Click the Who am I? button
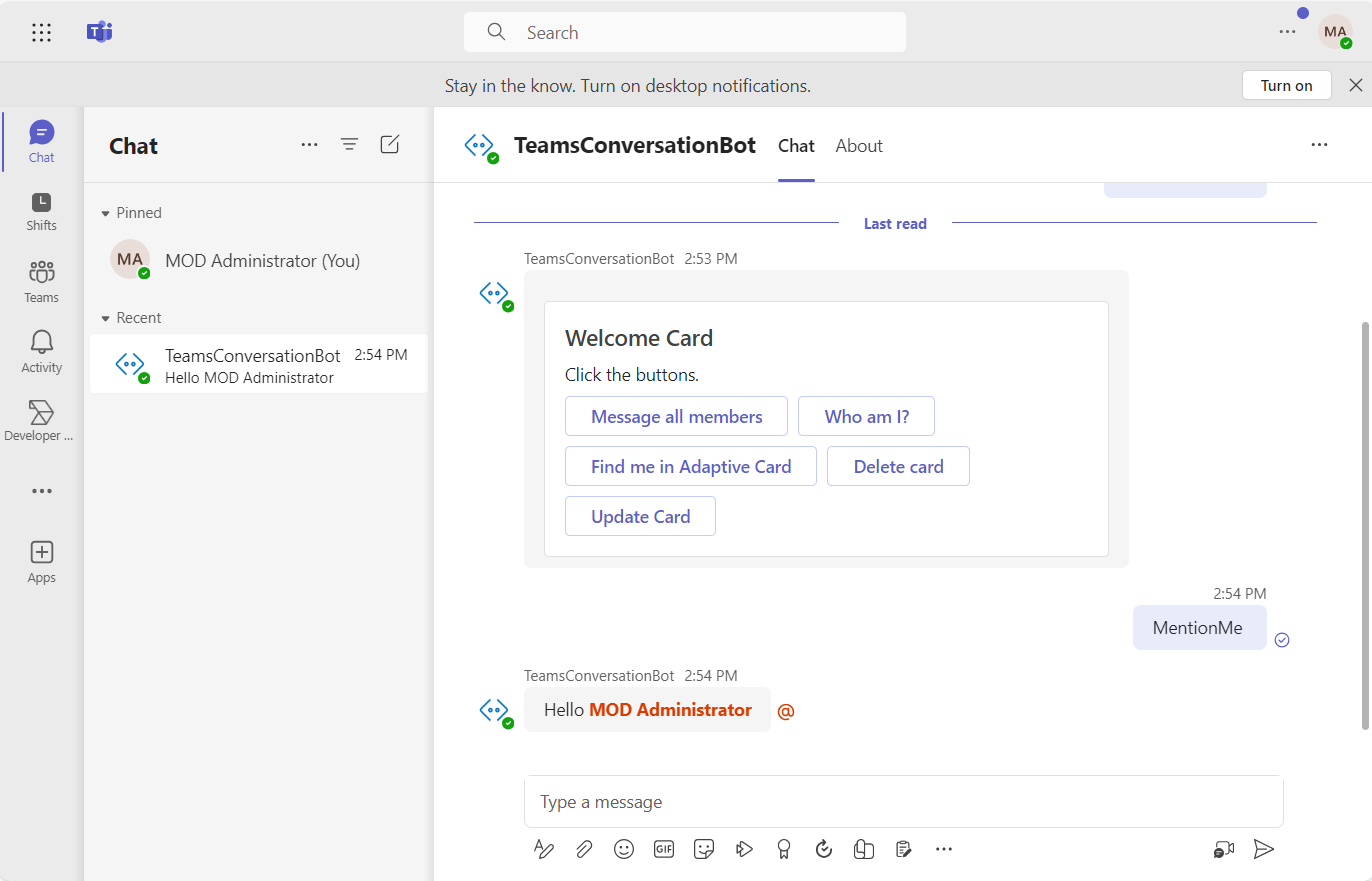Screen dimensions: 1372x881 (866, 416)
